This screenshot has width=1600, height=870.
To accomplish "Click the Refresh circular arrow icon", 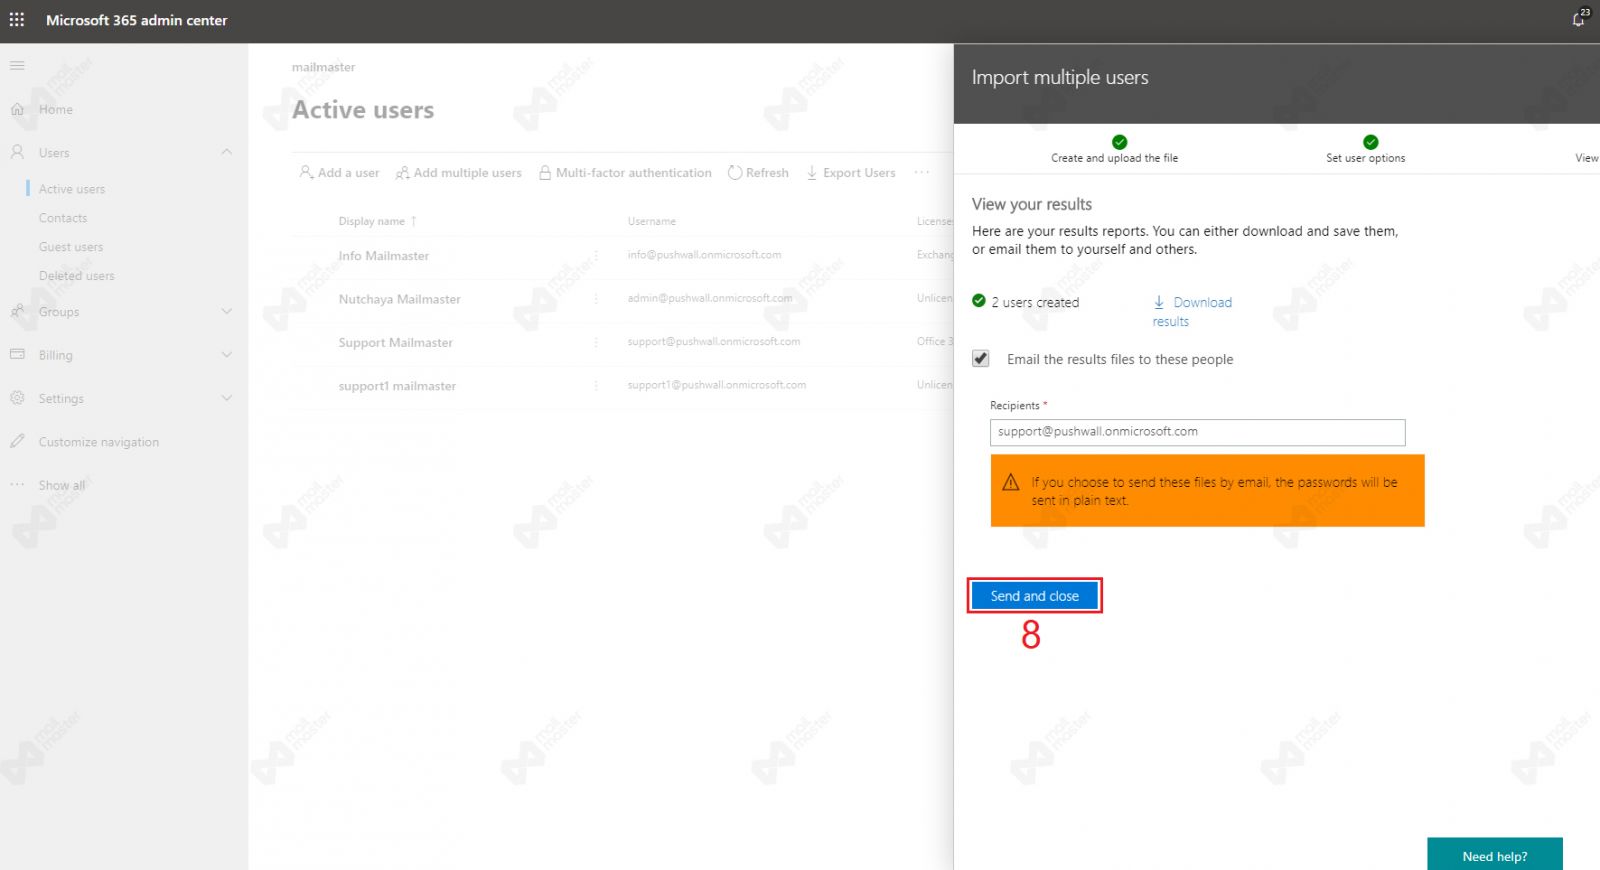I will (735, 173).
